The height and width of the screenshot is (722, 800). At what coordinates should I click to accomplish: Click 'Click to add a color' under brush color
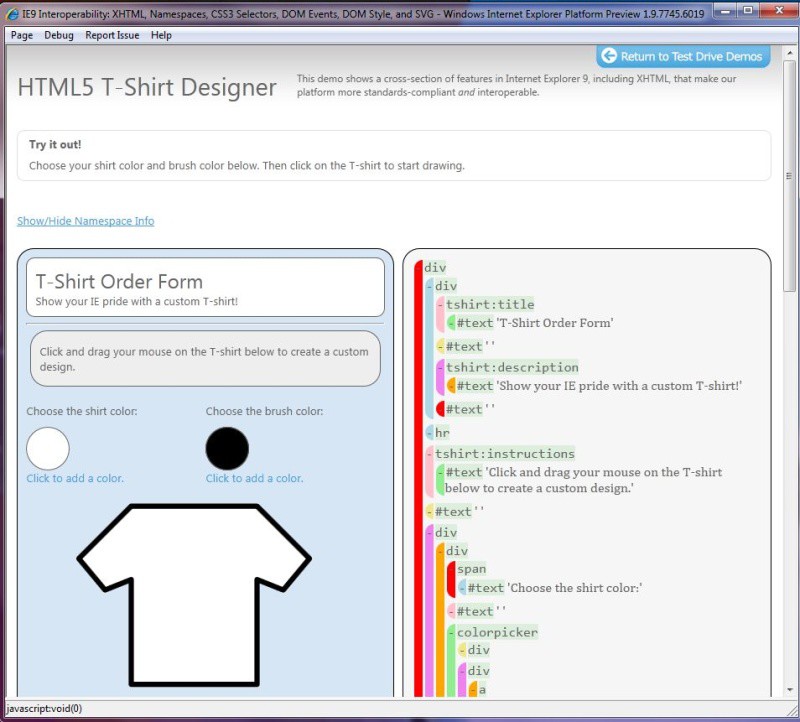(254, 478)
